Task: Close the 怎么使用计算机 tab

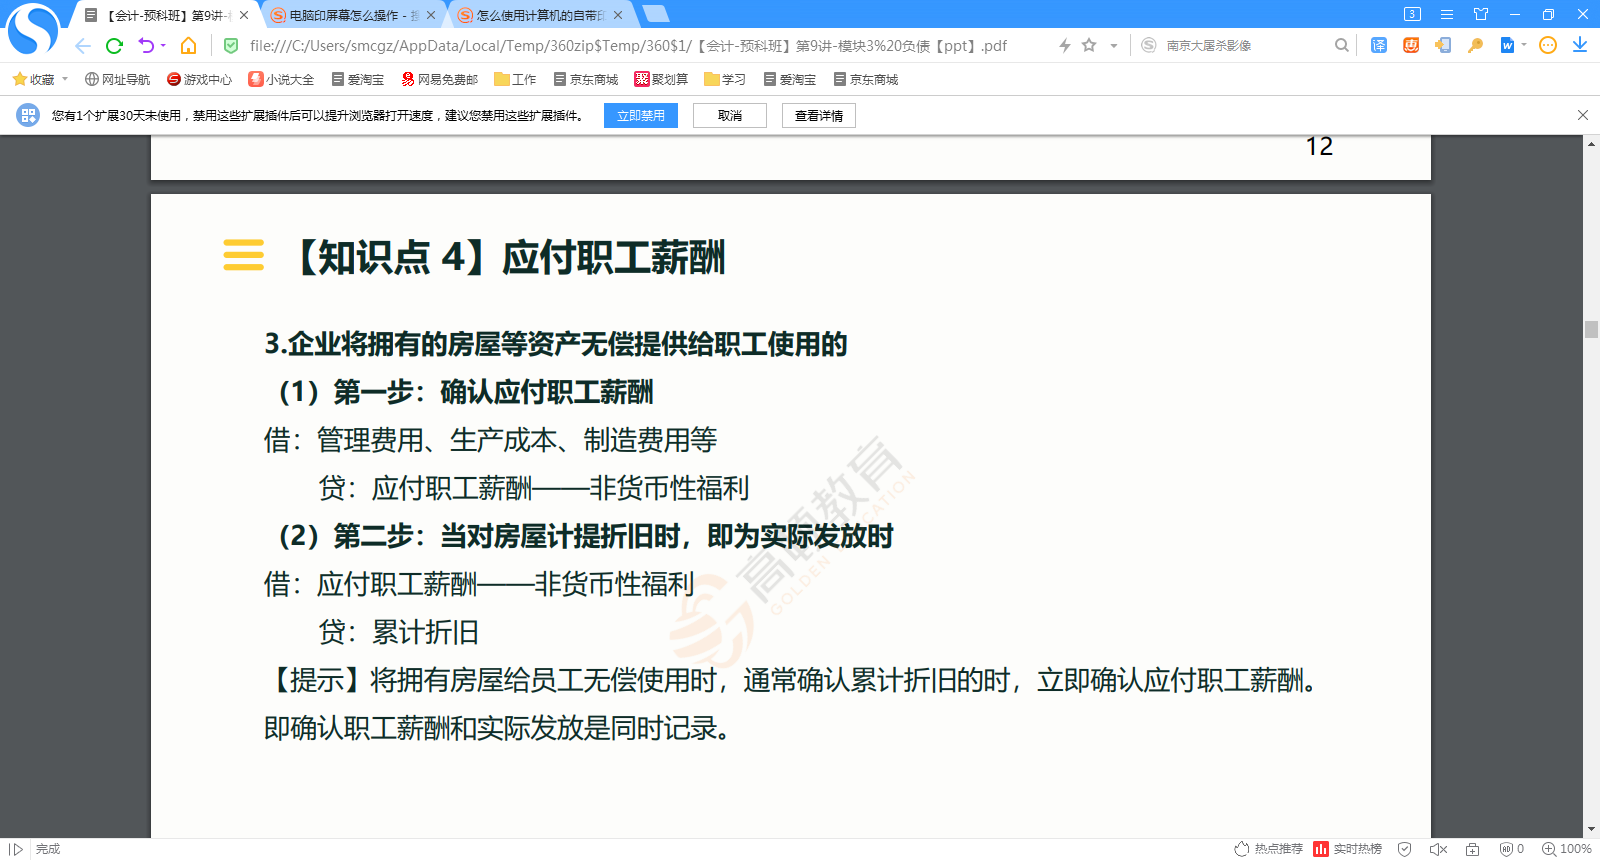Action: point(618,15)
